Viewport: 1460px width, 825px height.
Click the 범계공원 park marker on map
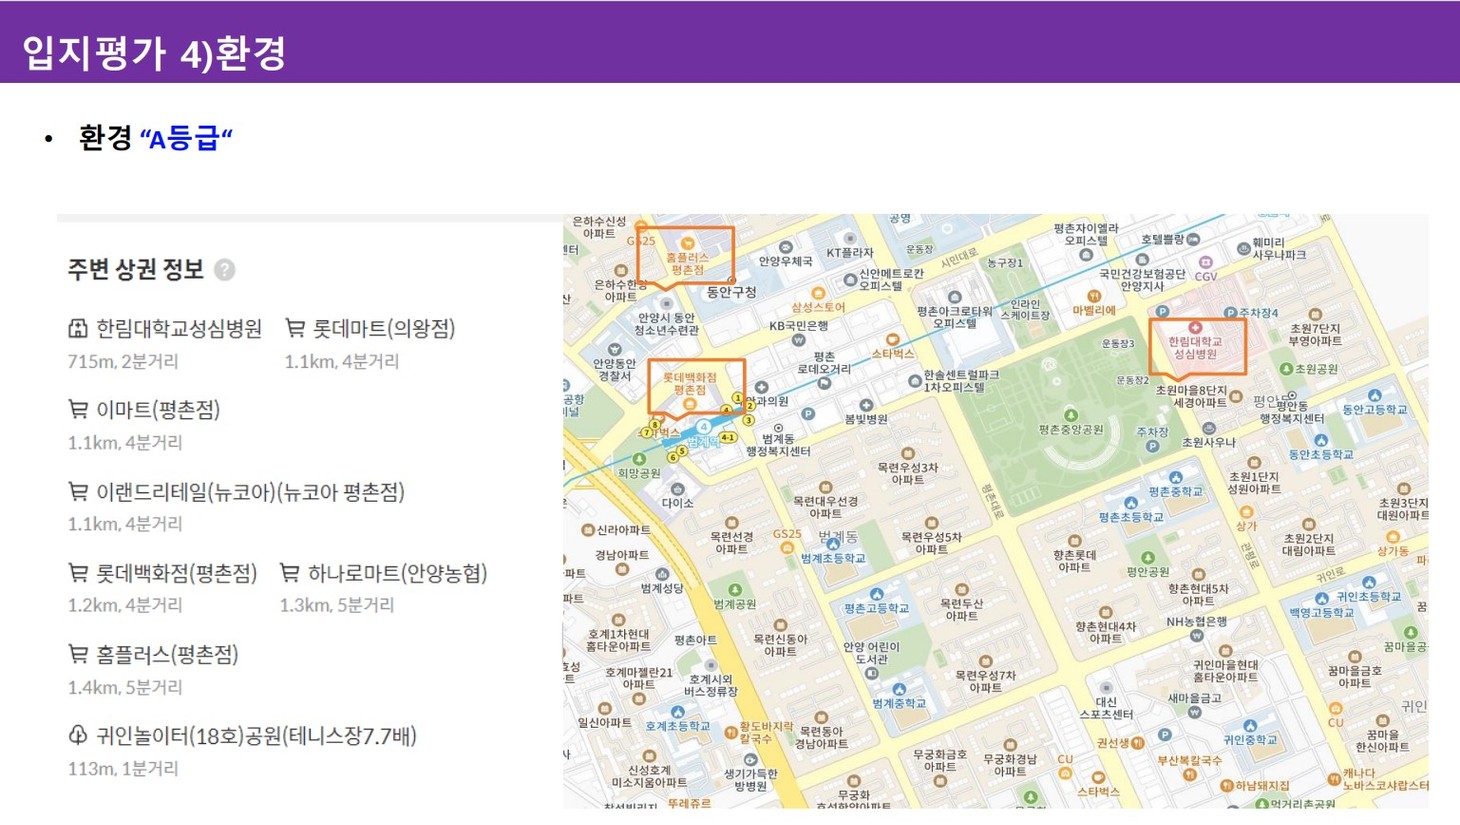click(x=734, y=590)
